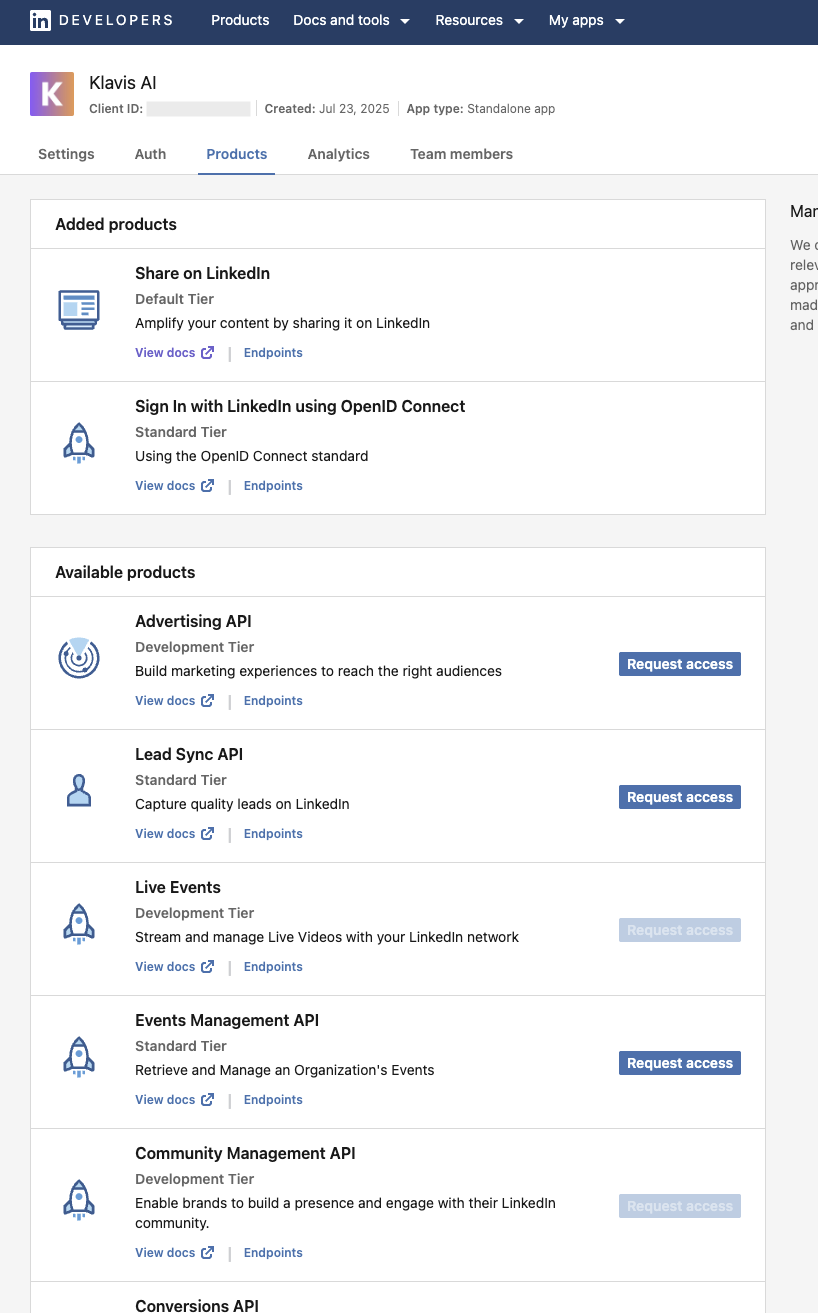
Task: Click the Community Management API rocket icon
Action: pos(79,1198)
